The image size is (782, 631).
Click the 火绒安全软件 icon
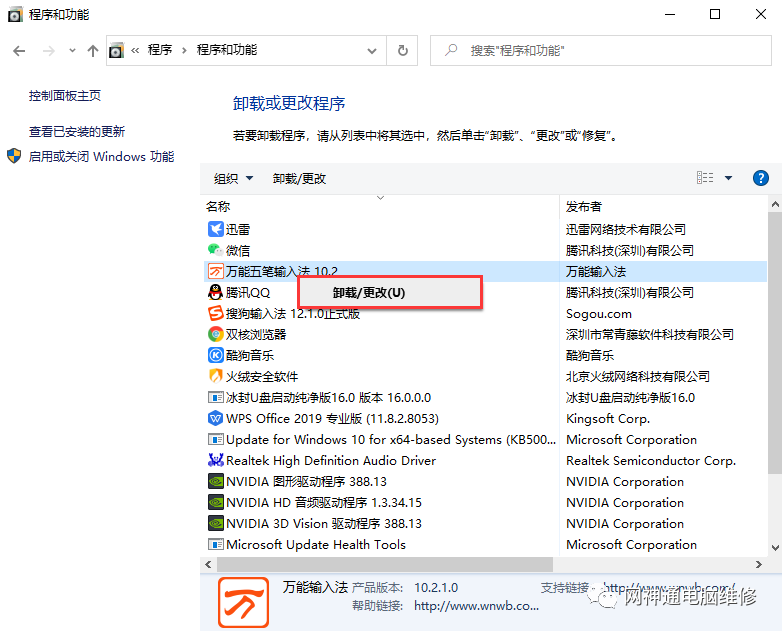point(215,376)
